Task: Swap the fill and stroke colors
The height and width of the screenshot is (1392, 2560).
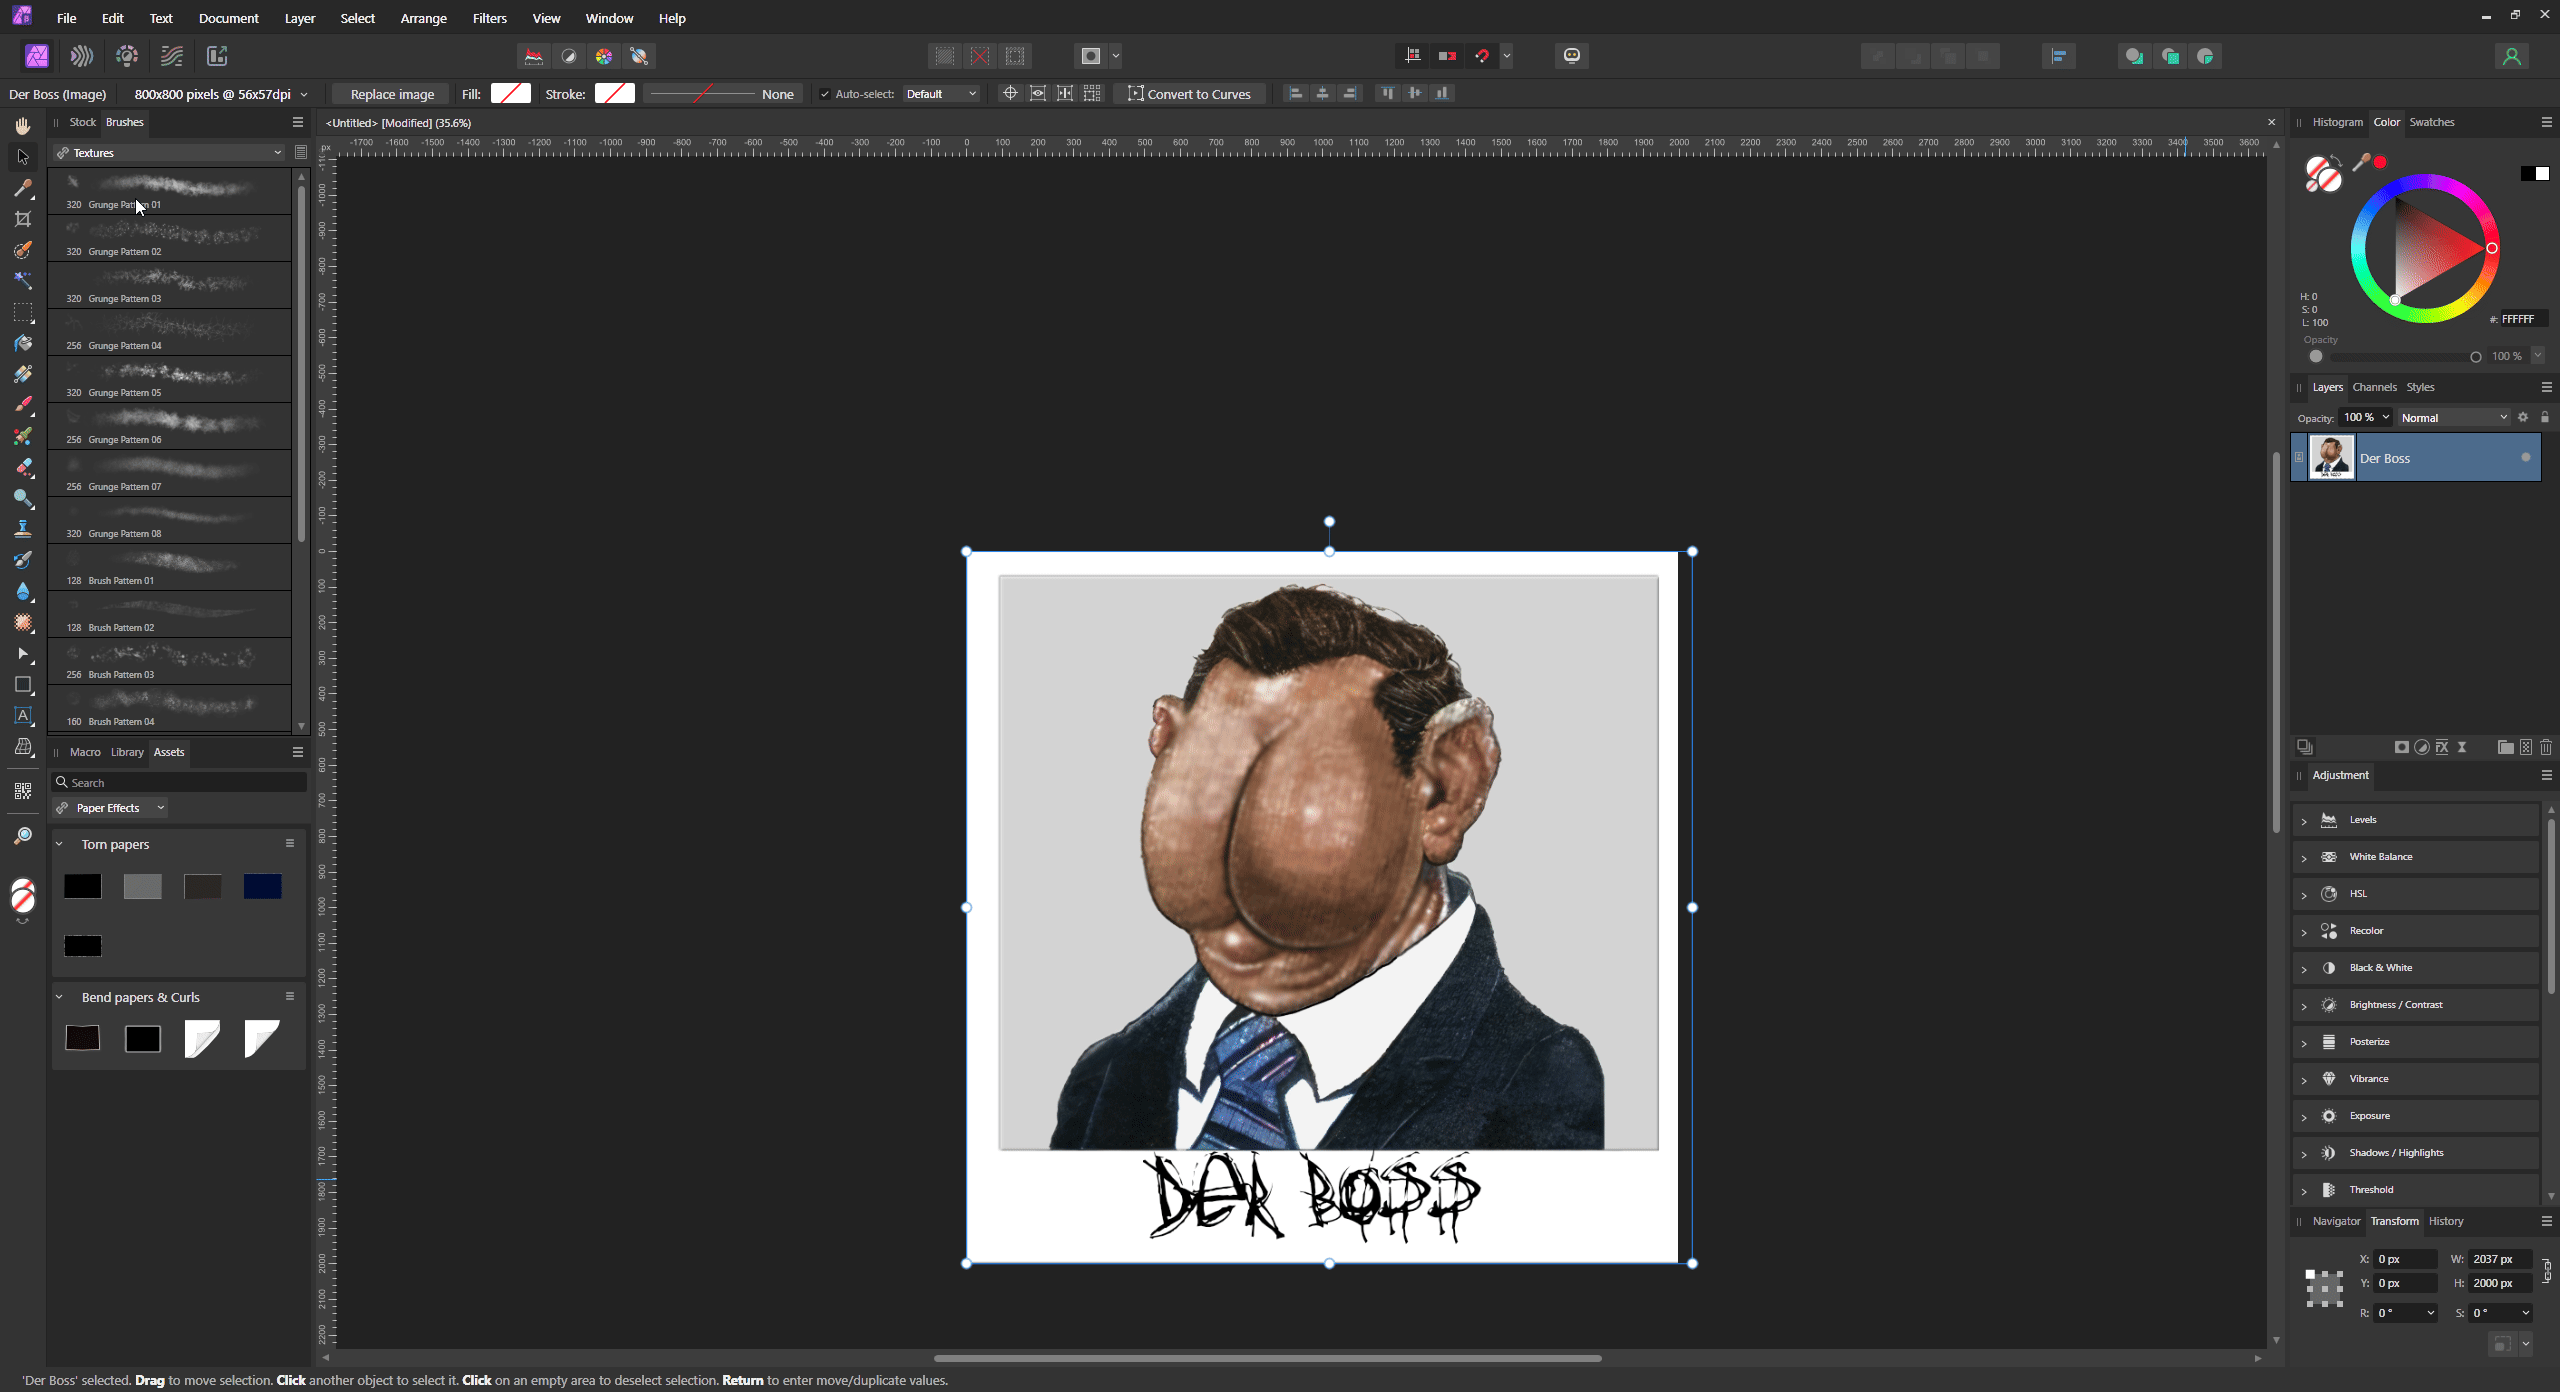Action: click(2335, 159)
